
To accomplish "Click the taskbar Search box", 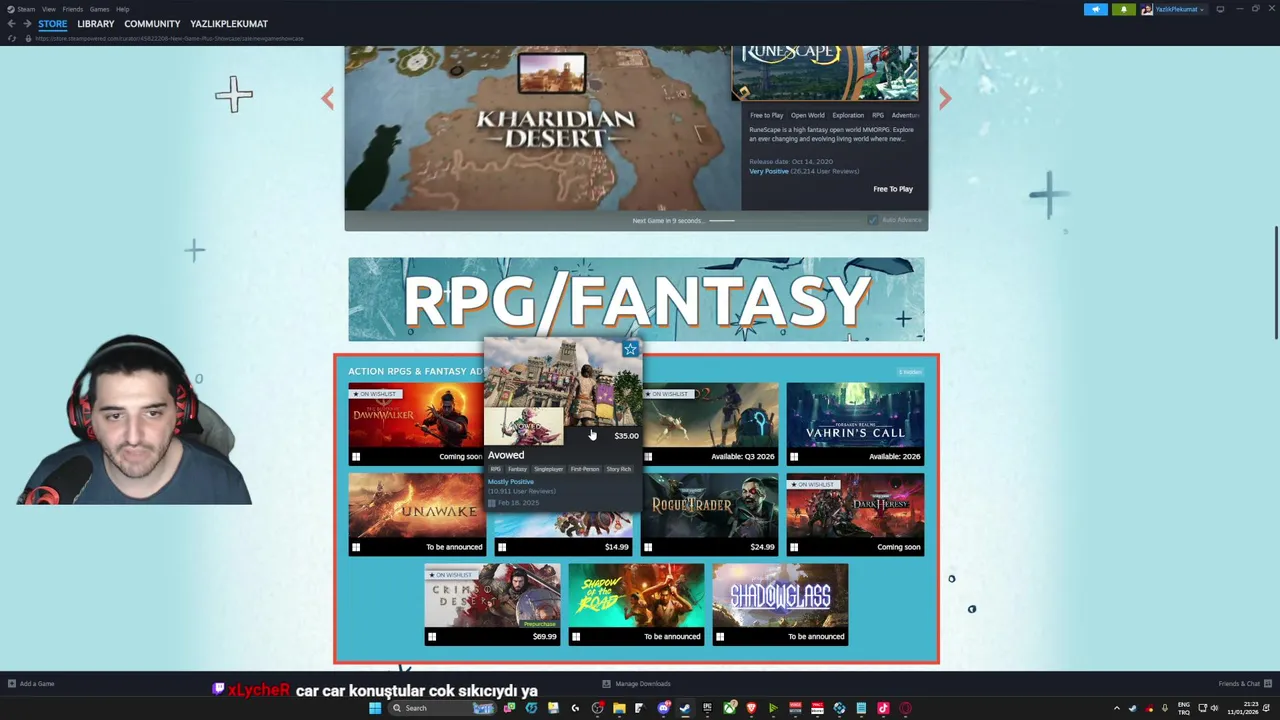I will click(x=443, y=708).
